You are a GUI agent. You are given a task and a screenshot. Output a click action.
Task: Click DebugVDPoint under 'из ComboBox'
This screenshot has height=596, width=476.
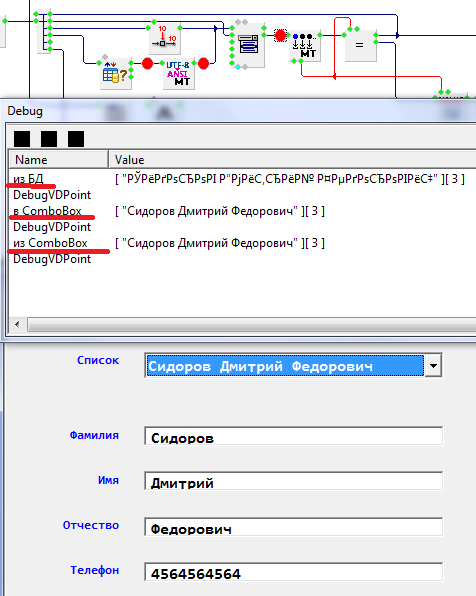[x=52, y=259]
